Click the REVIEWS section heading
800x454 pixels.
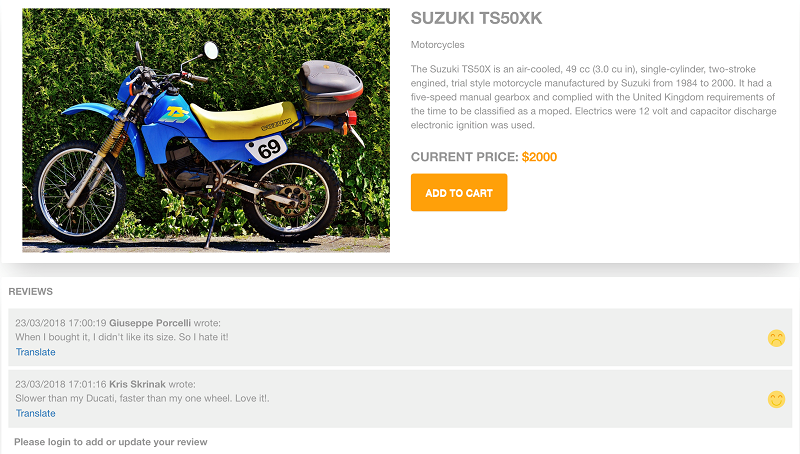point(31,292)
